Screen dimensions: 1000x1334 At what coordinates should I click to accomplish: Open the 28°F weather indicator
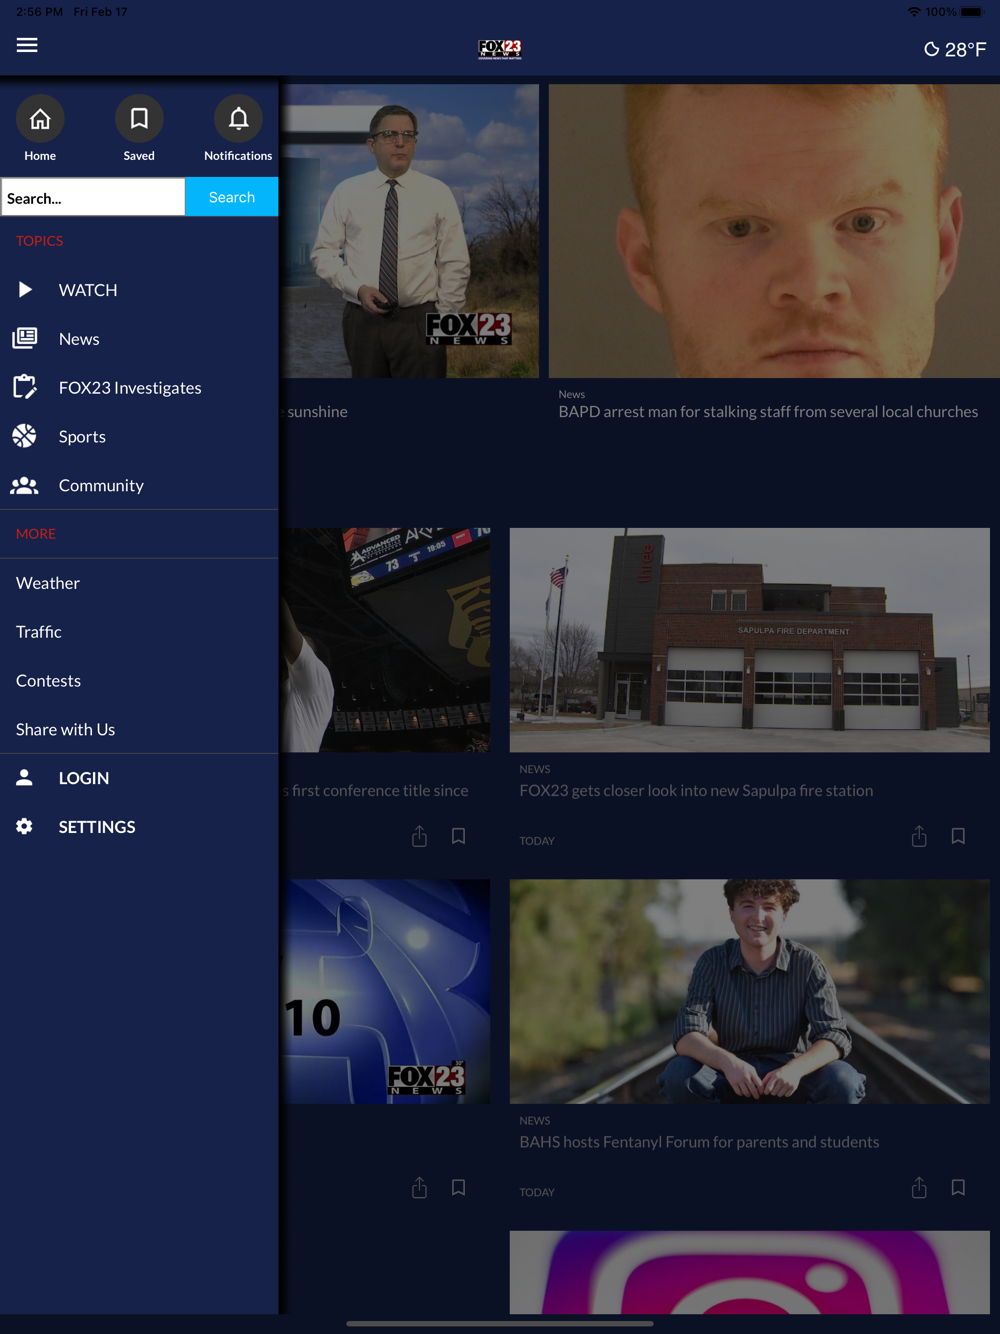click(955, 49)
